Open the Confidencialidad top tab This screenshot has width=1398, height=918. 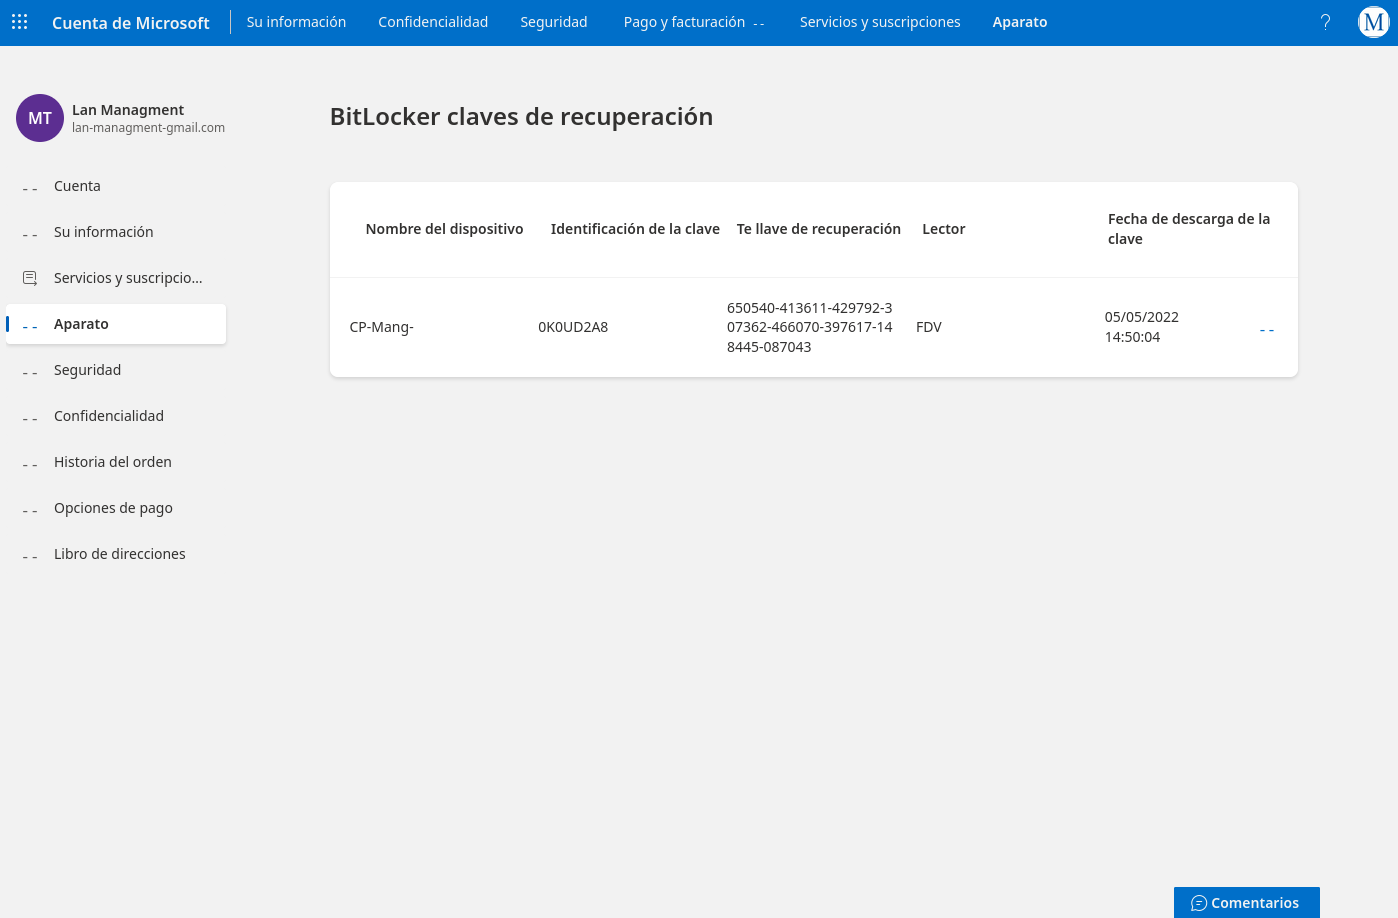pos(433,22)
